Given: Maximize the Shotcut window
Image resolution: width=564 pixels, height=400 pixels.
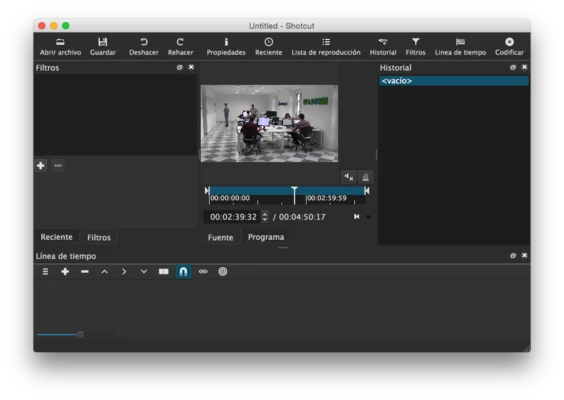Looking at the screenshot, I should pos(66,26).
